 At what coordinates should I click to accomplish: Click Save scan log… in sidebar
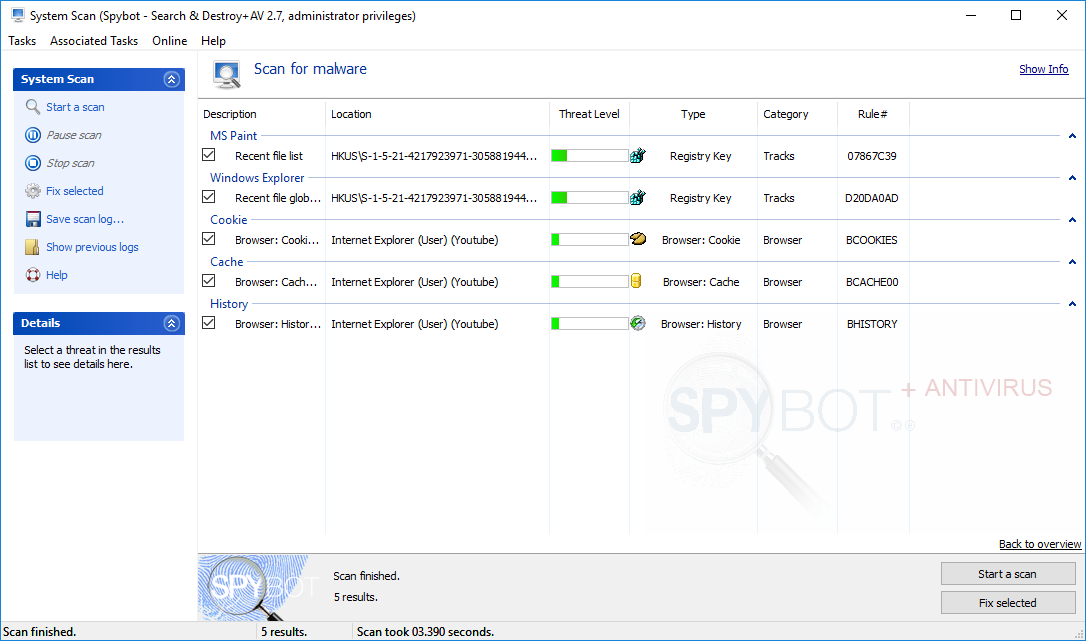[x=85, y=219]
